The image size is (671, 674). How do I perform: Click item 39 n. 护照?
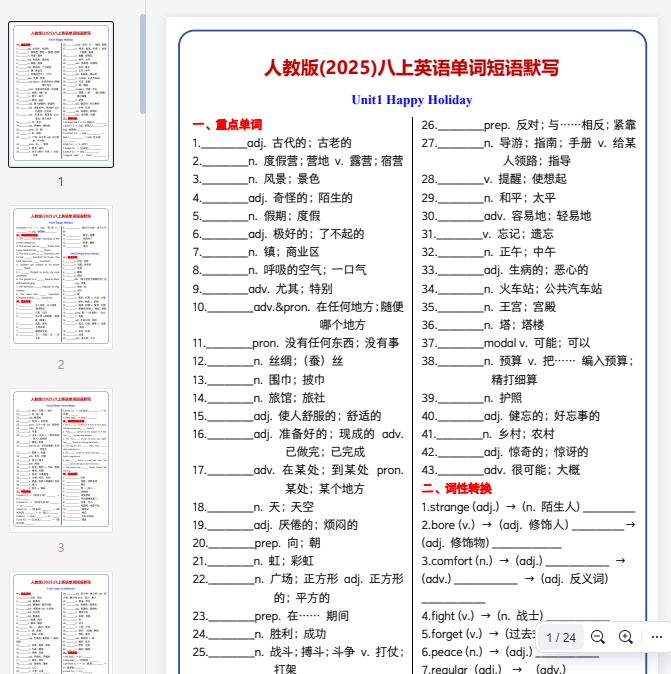pos(472,398)
